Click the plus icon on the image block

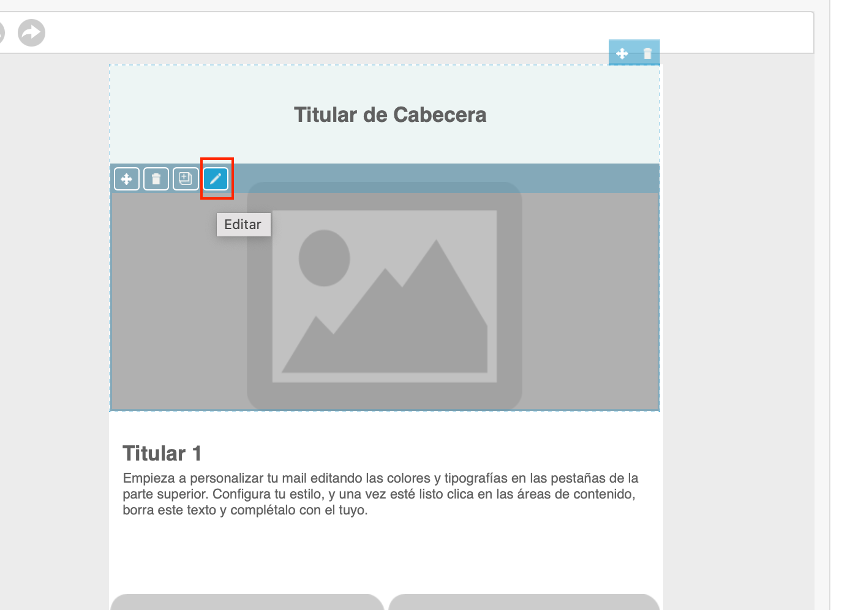tap(126, 179)
